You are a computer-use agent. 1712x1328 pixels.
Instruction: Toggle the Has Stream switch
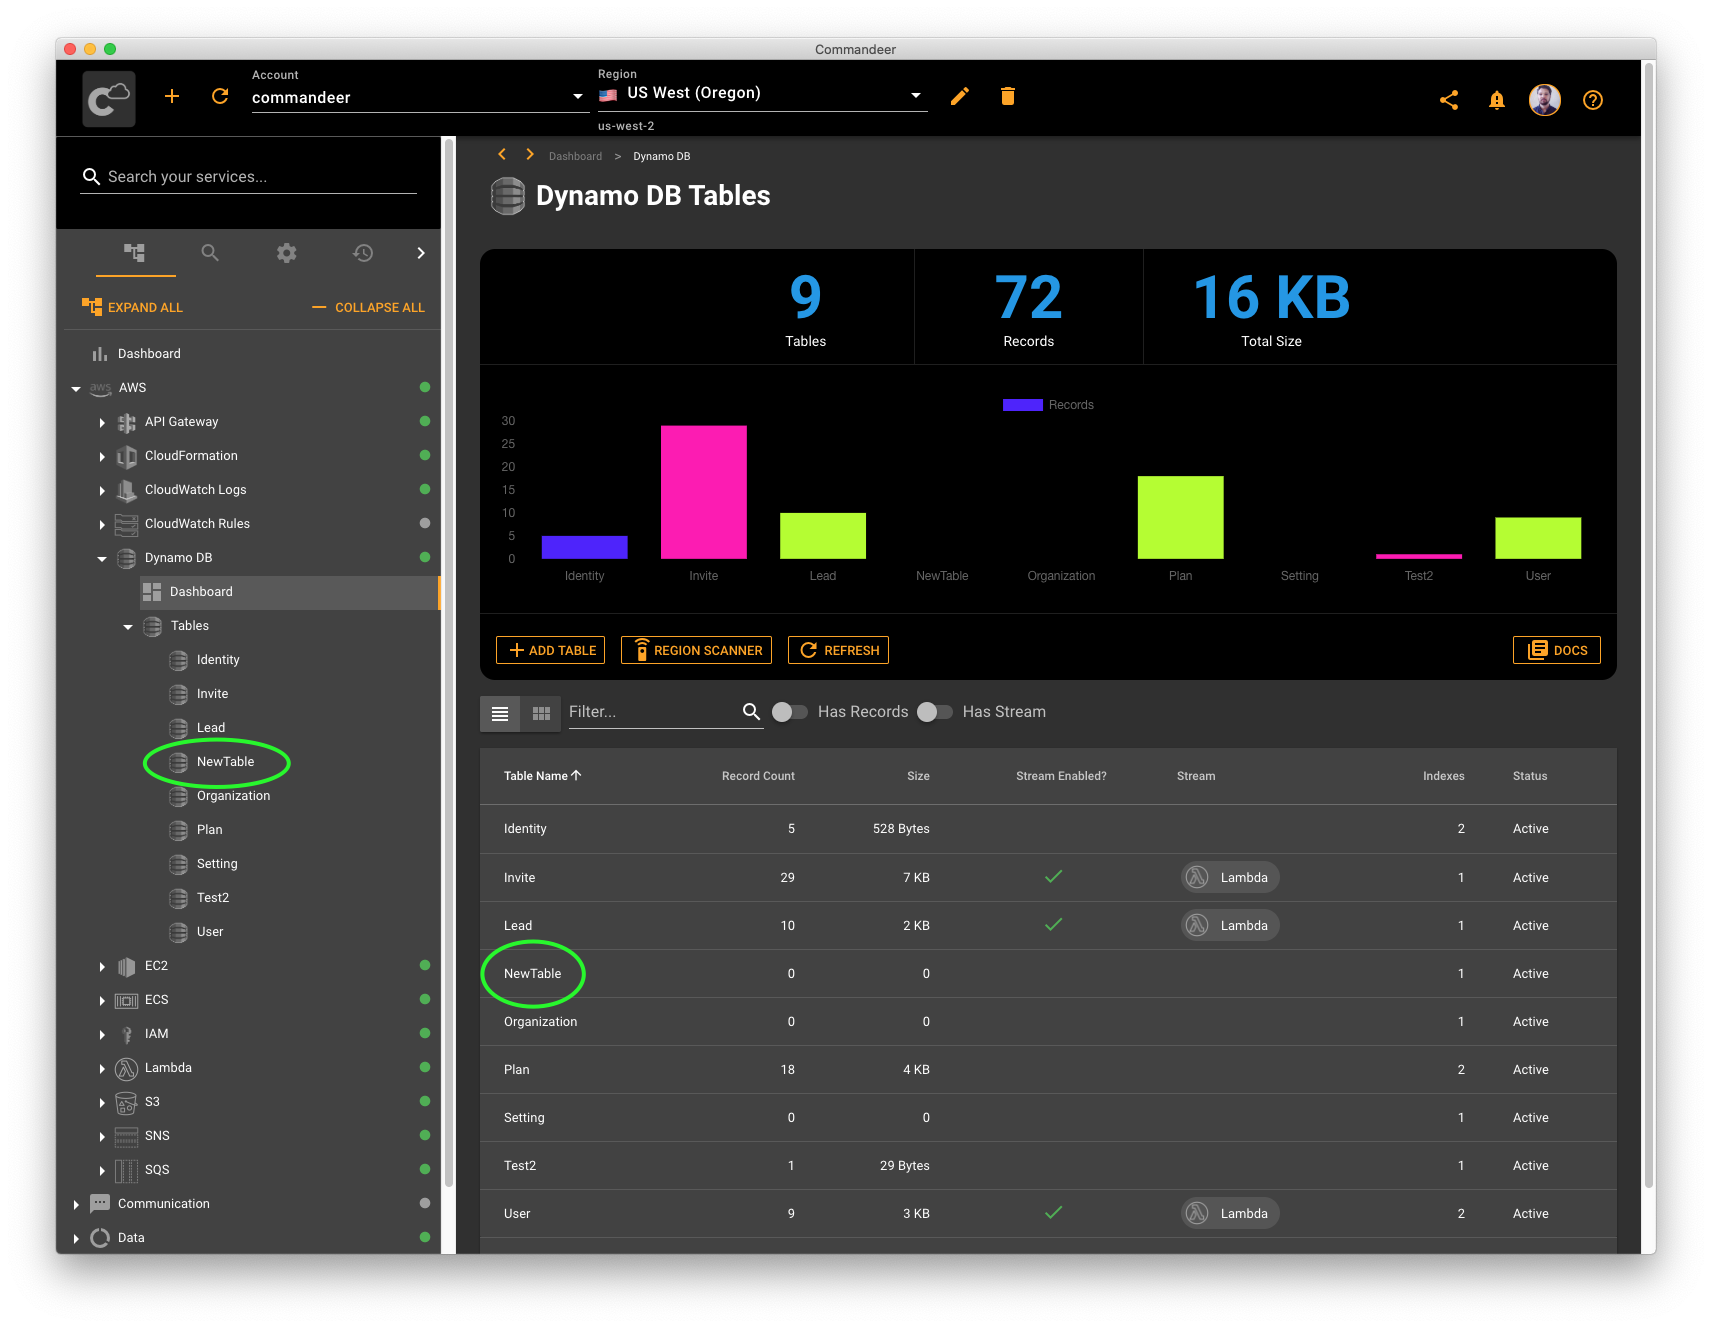934,711
